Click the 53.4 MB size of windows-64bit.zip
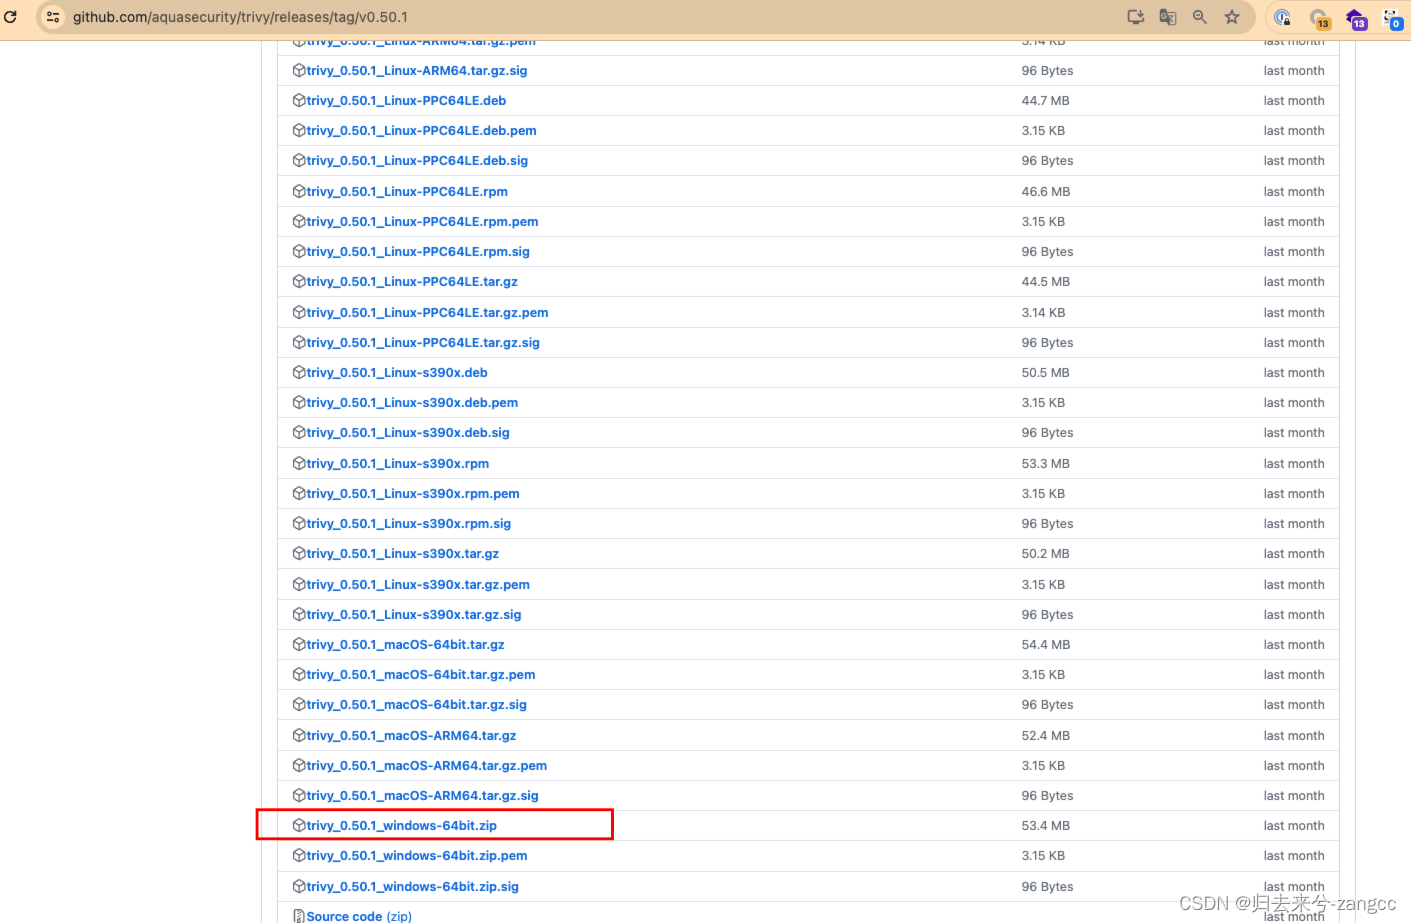Screen dimensions: 1411x923 pos(1046,826)
